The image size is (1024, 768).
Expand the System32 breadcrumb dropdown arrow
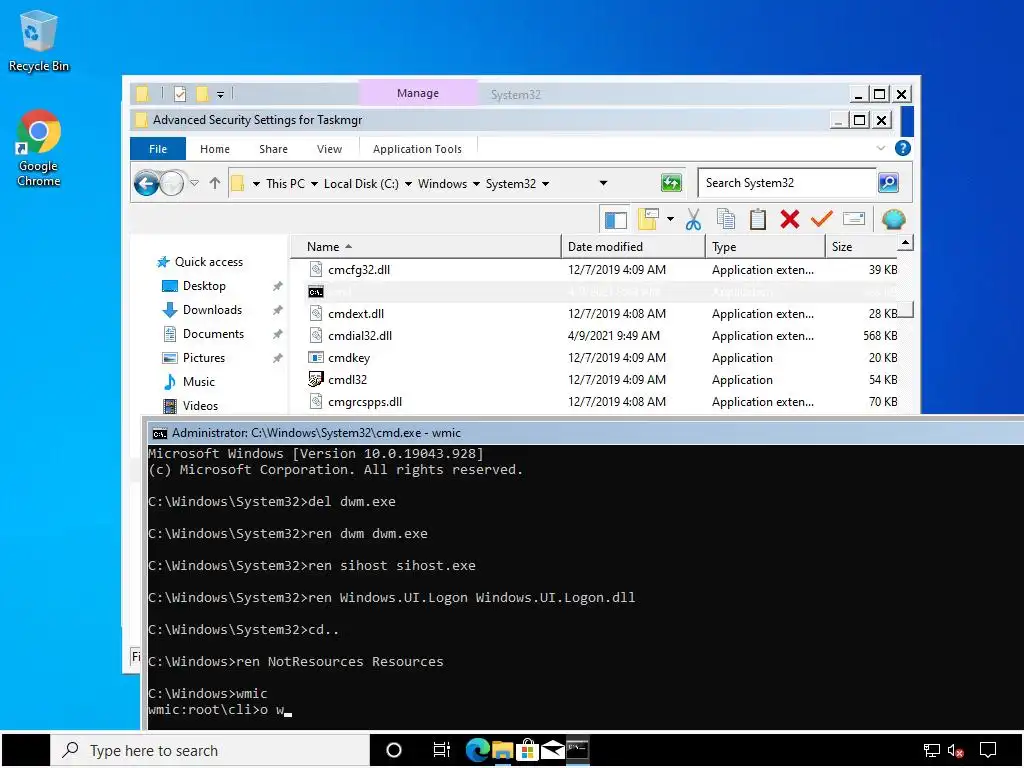[x=545, y=184]
